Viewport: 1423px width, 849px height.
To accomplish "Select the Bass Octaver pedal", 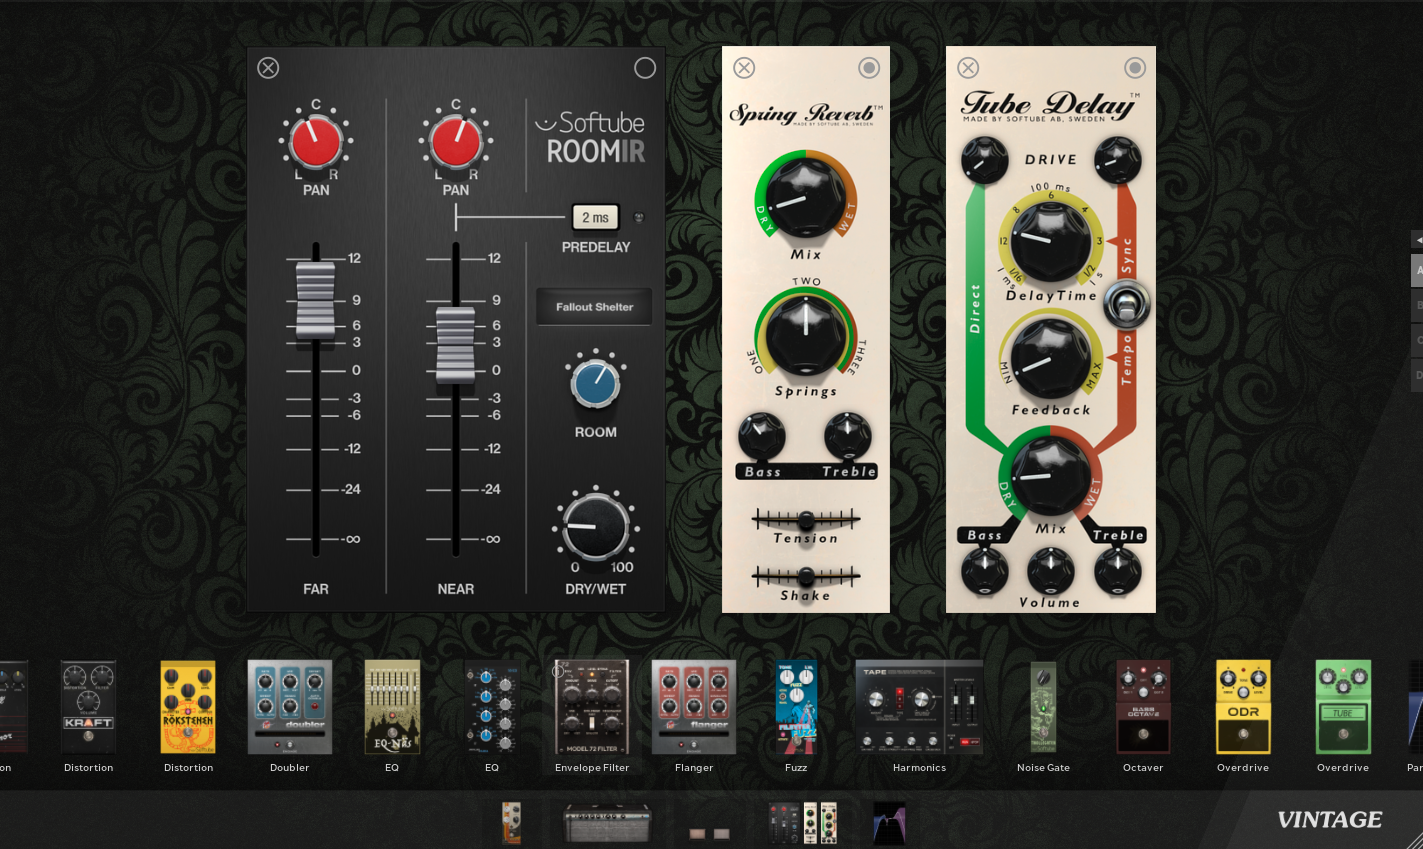I will (x=1143, y=707).
